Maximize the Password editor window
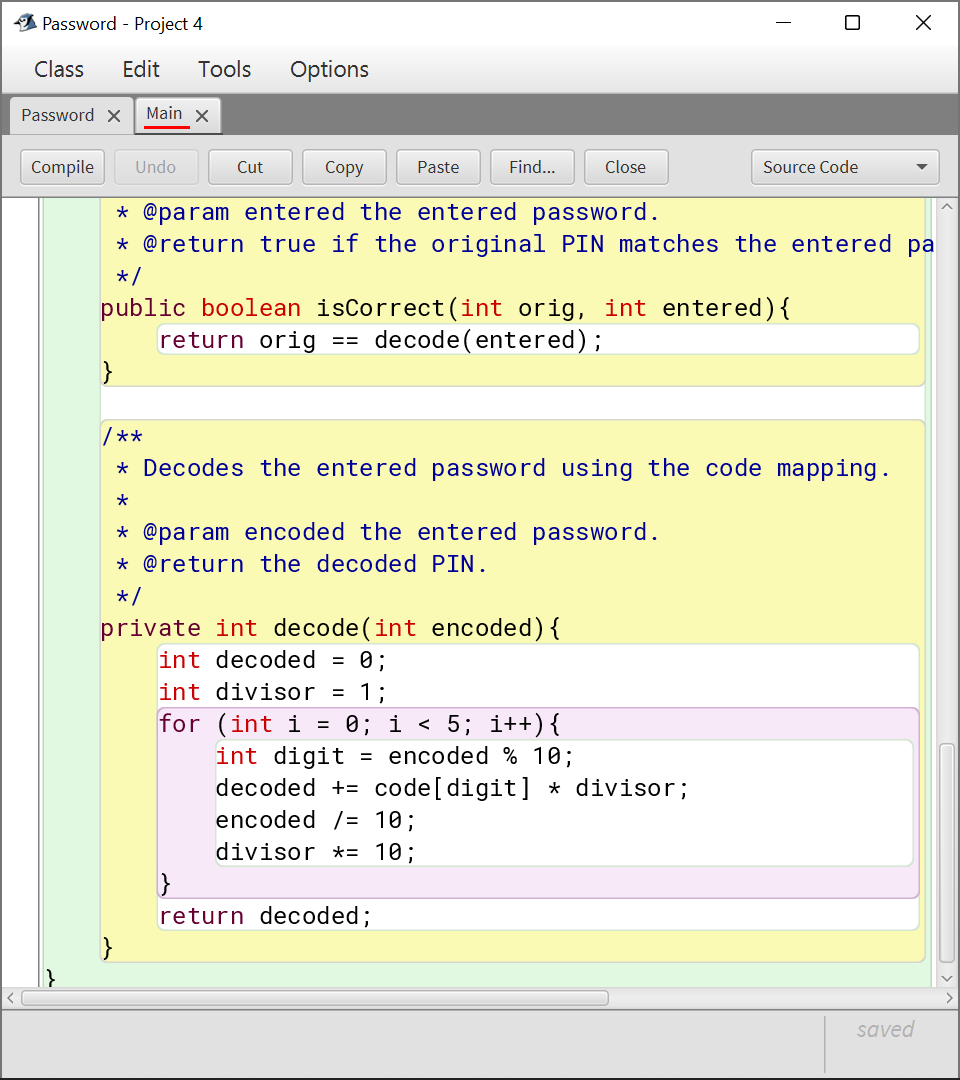Screen dimensions: 960x1080 tap(853, 23)
